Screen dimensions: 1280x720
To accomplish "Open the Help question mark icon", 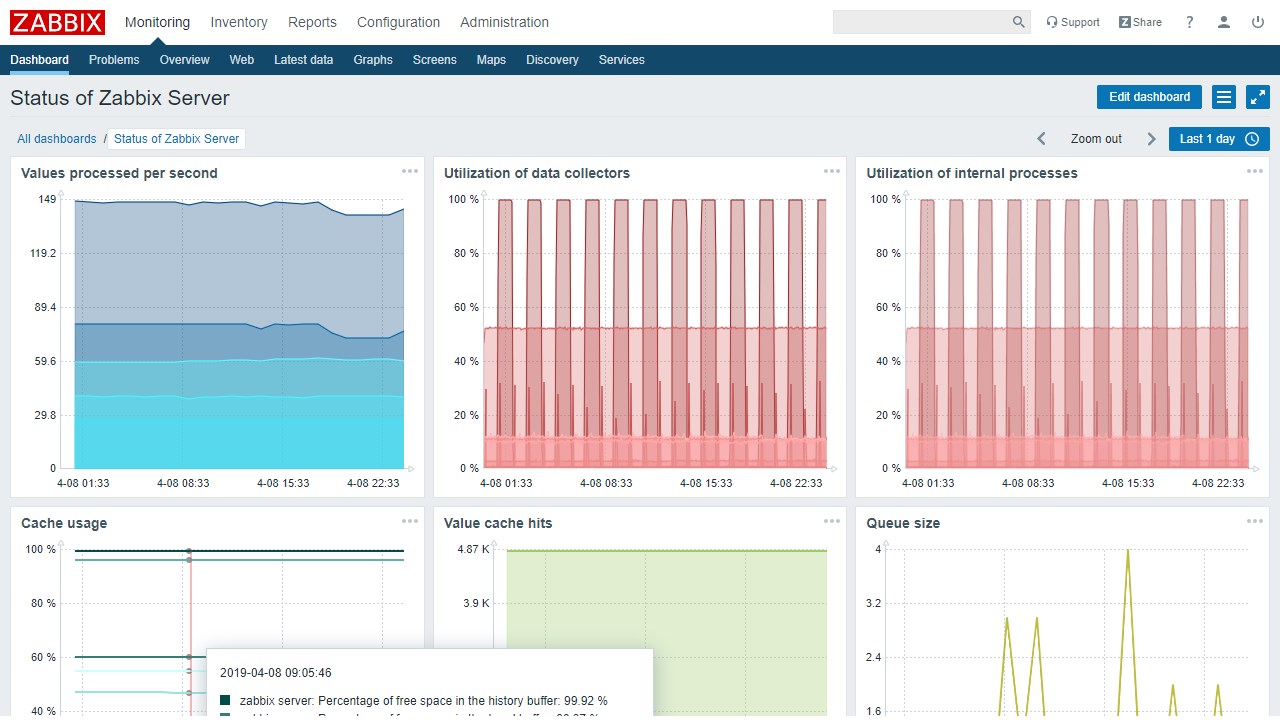I will coord(1190,22).
